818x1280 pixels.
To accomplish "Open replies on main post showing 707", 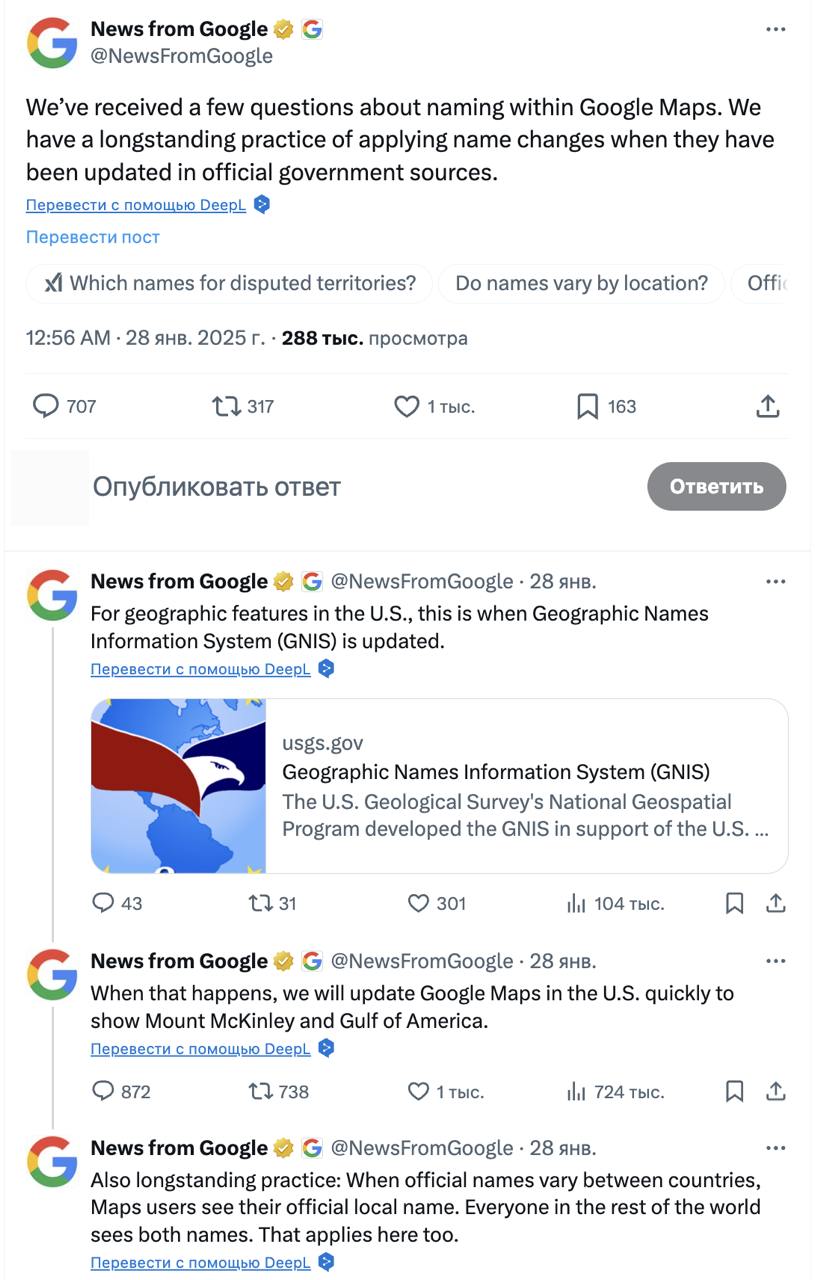I will pos(47,407).
